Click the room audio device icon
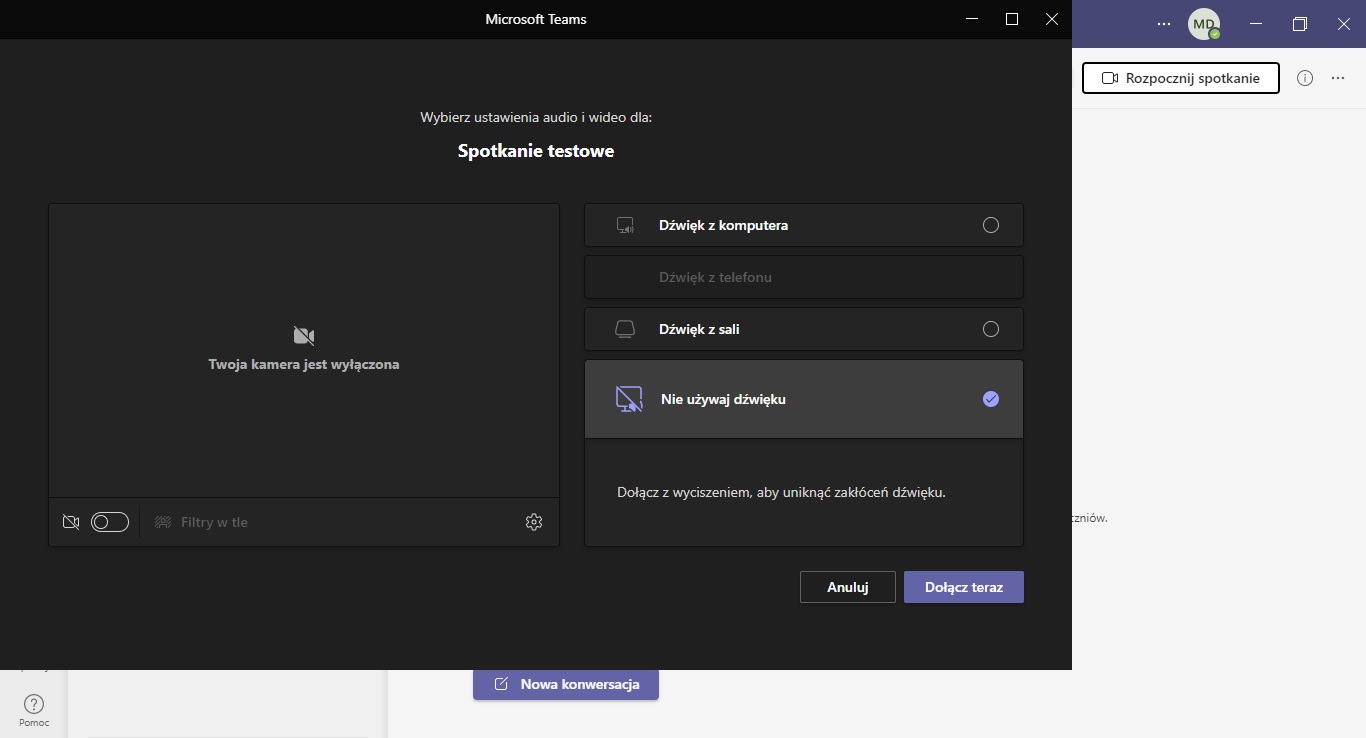 [x=626, y=329]
